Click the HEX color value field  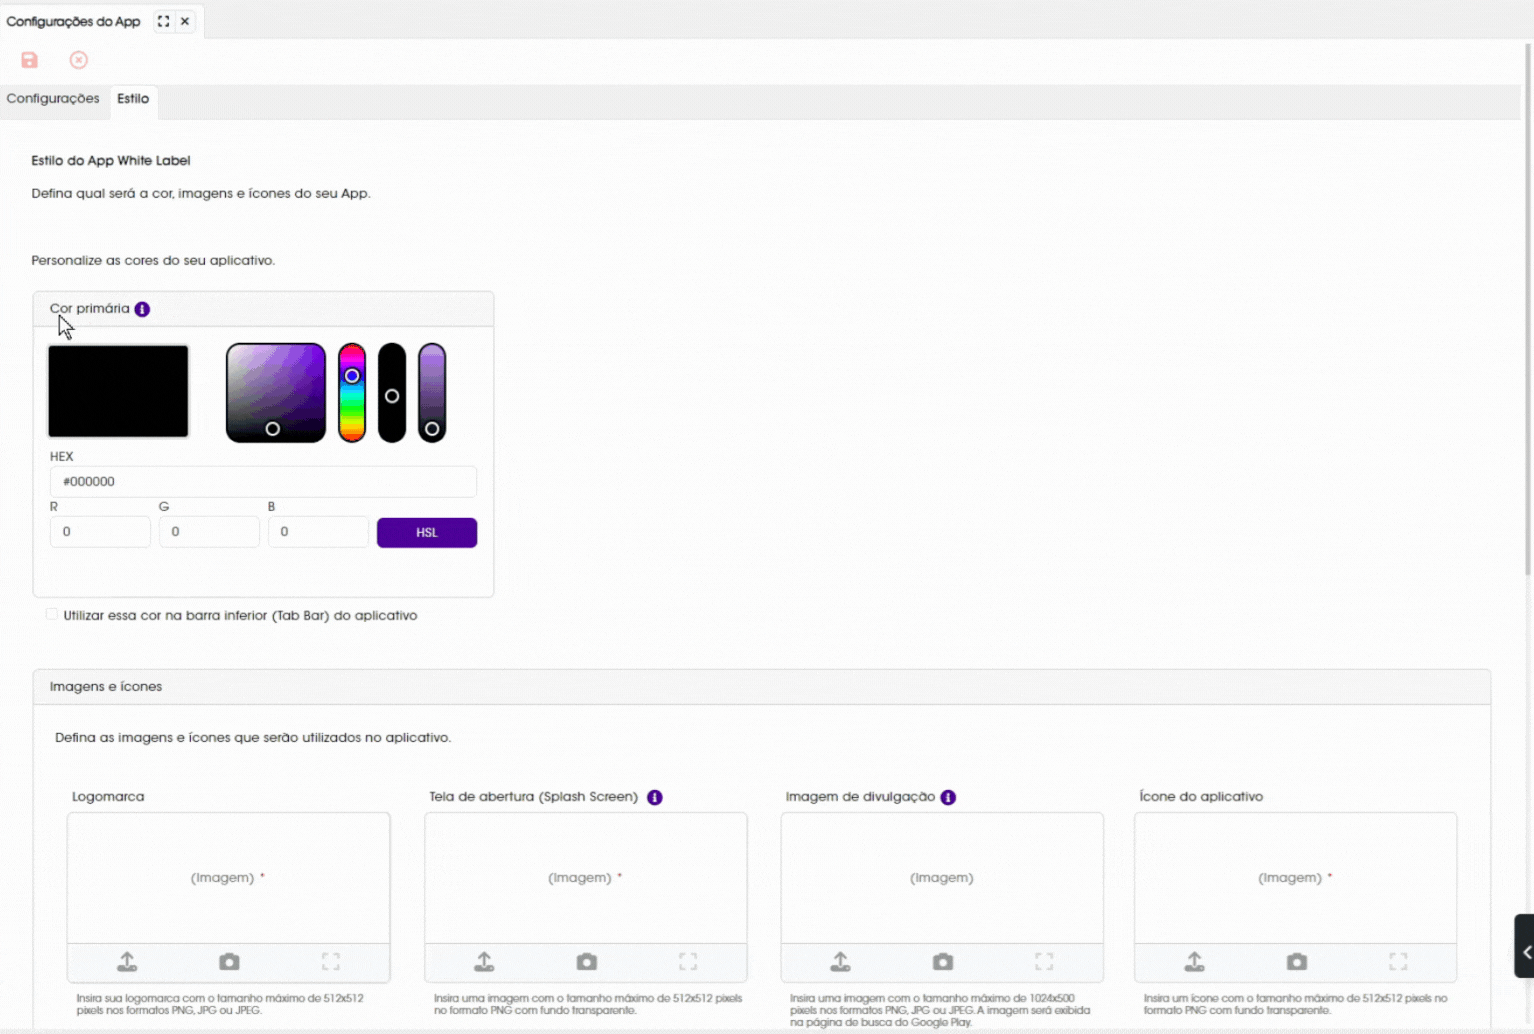click(263, 482)
